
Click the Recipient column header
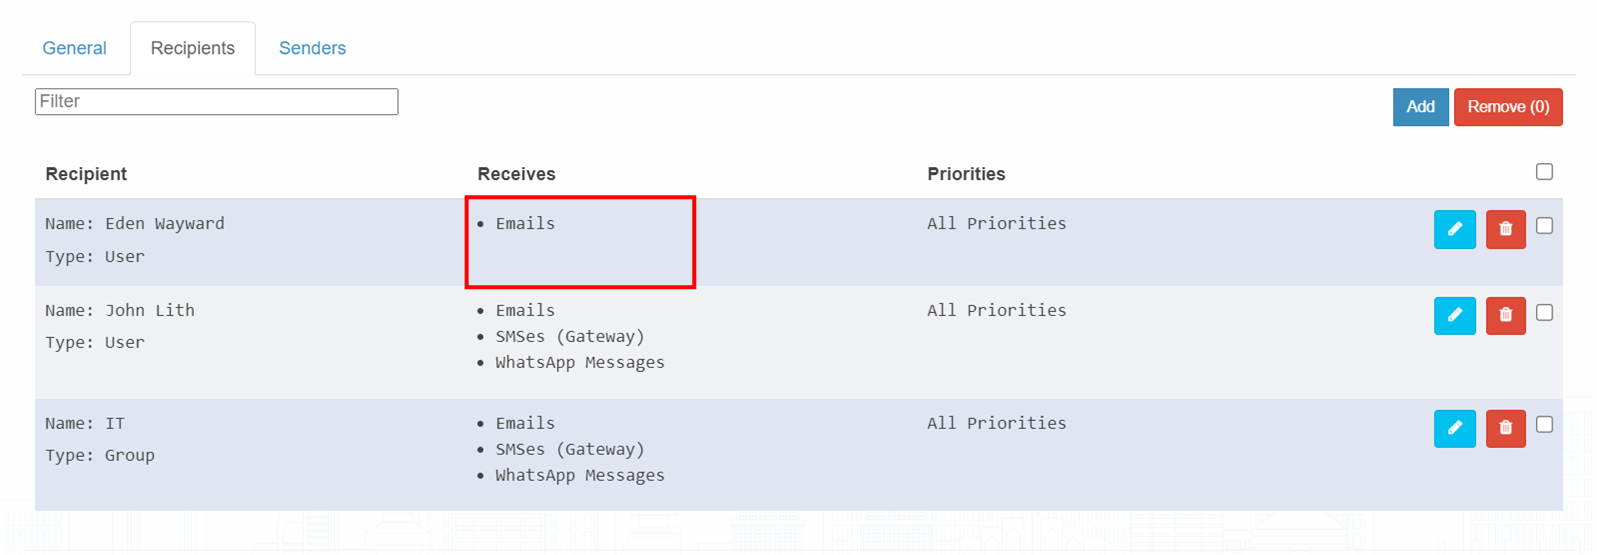tap(86, 174)
